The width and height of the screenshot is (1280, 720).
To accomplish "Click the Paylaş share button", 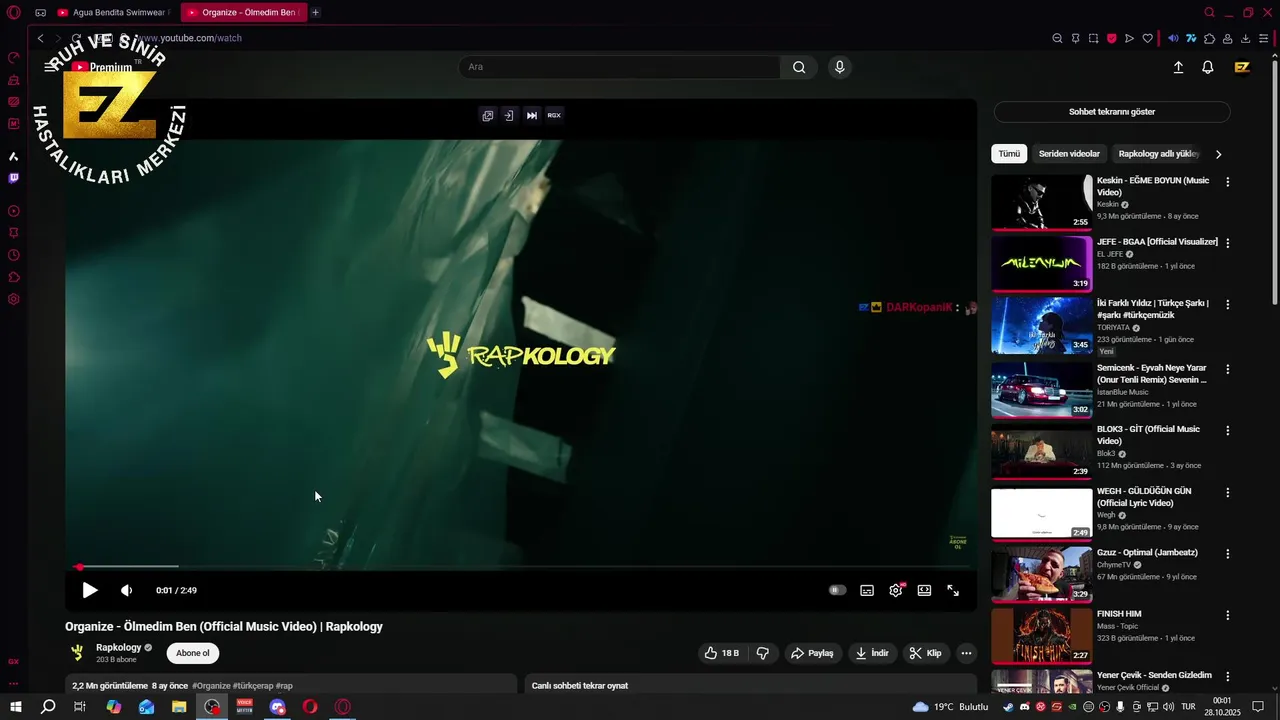I will [812, 653].
